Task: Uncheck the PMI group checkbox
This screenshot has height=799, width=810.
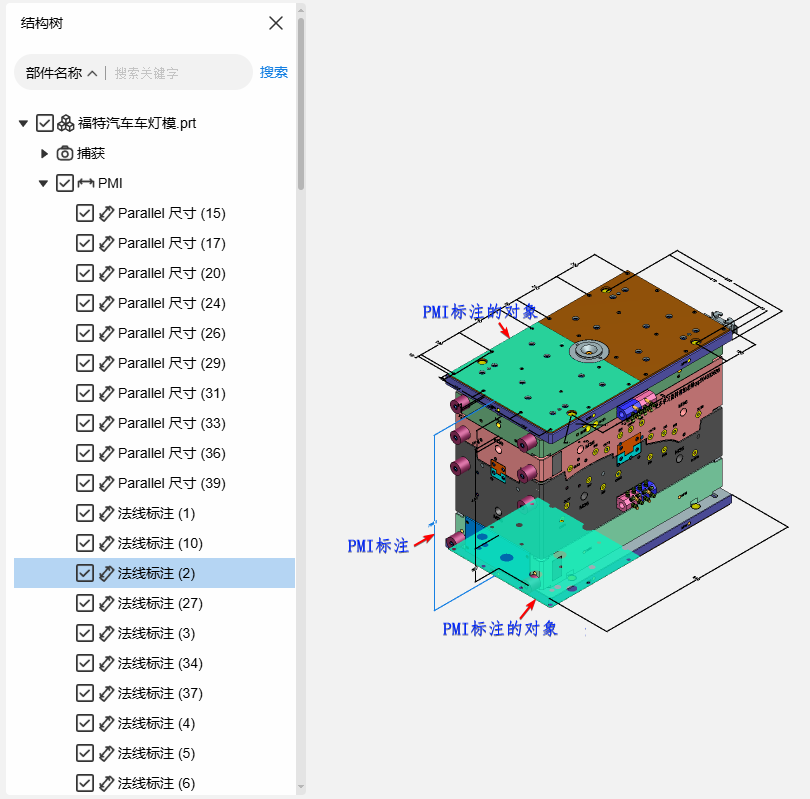Action: point(65,183)
